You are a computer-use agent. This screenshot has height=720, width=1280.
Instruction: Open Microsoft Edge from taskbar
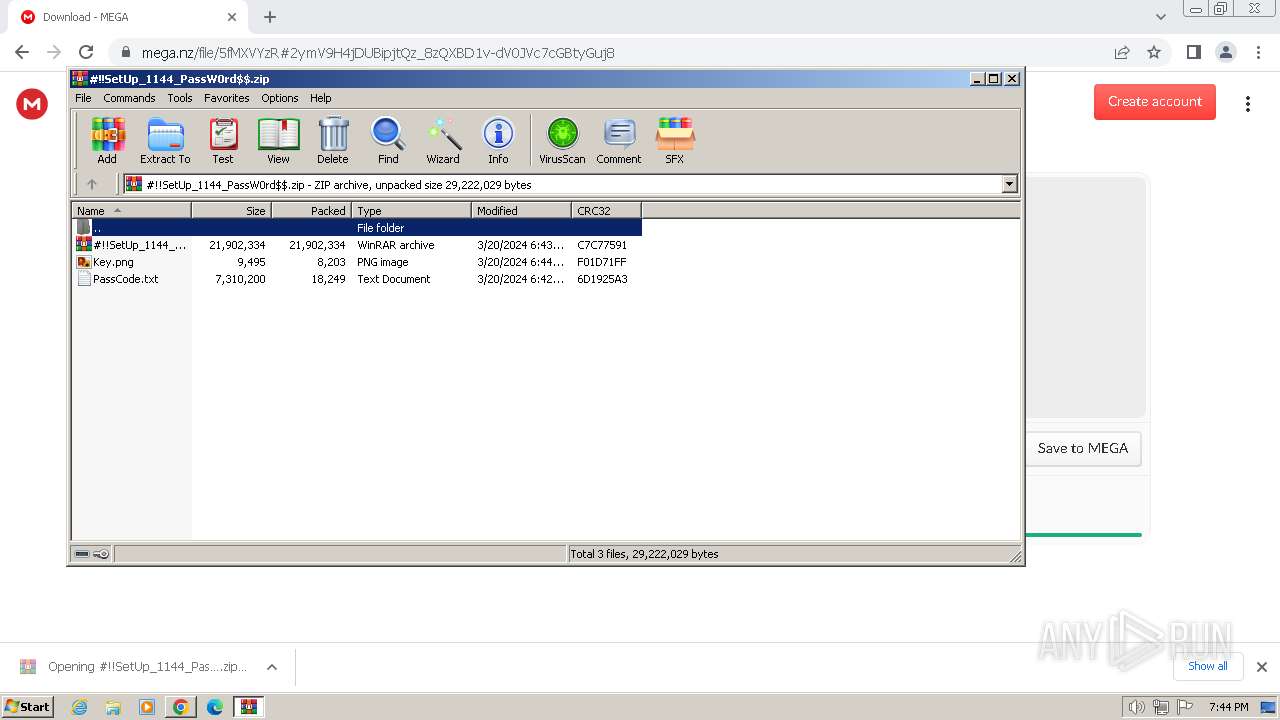pyautogui.click(x=215, y=707)
